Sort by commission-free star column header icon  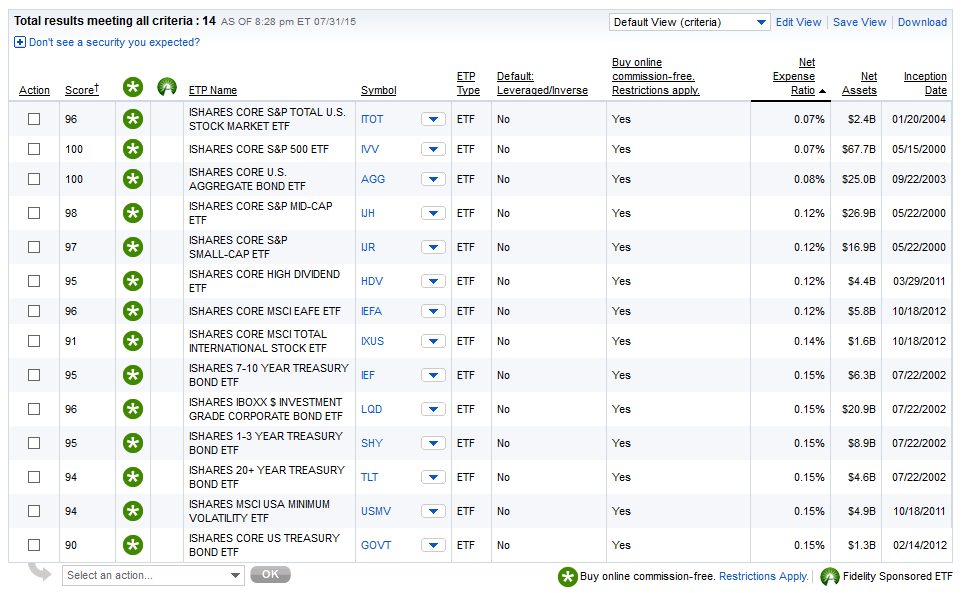(x=133, y=87)
